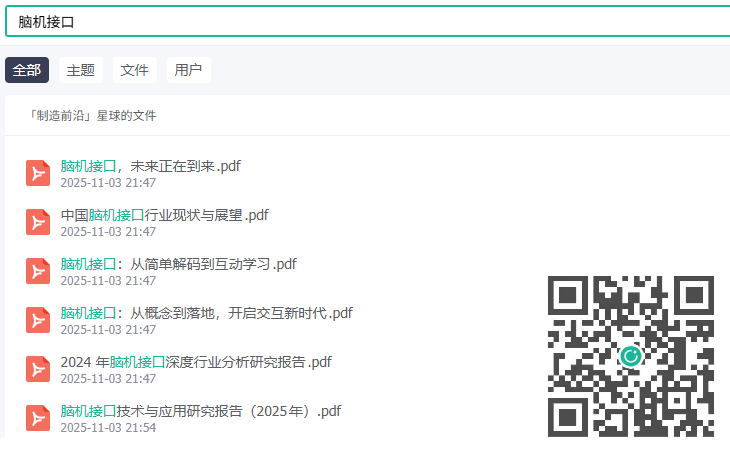
Task: Open file 脑机接口，未来正在到来.pdf
Action: click(150, 166)
